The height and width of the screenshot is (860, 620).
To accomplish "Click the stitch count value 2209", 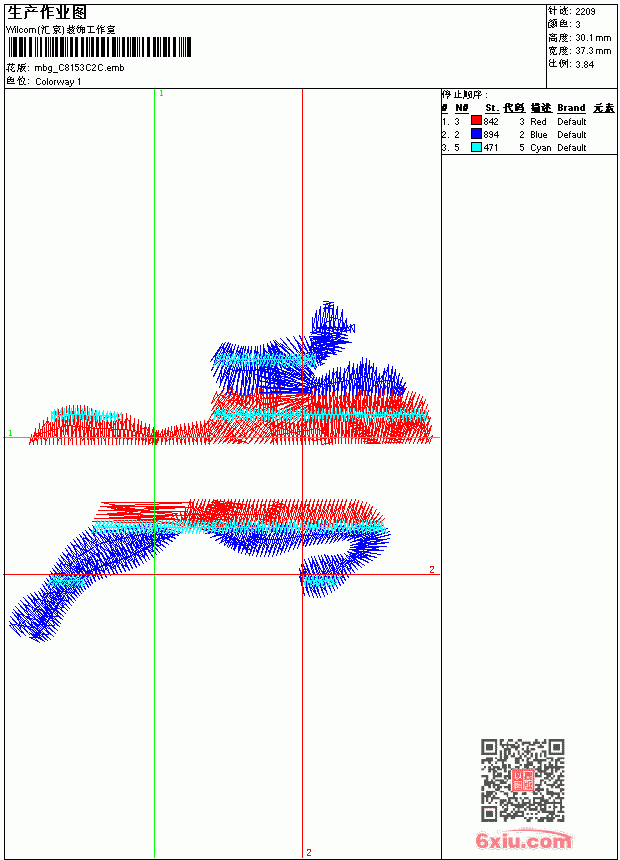I will click(x=585, y=12).
